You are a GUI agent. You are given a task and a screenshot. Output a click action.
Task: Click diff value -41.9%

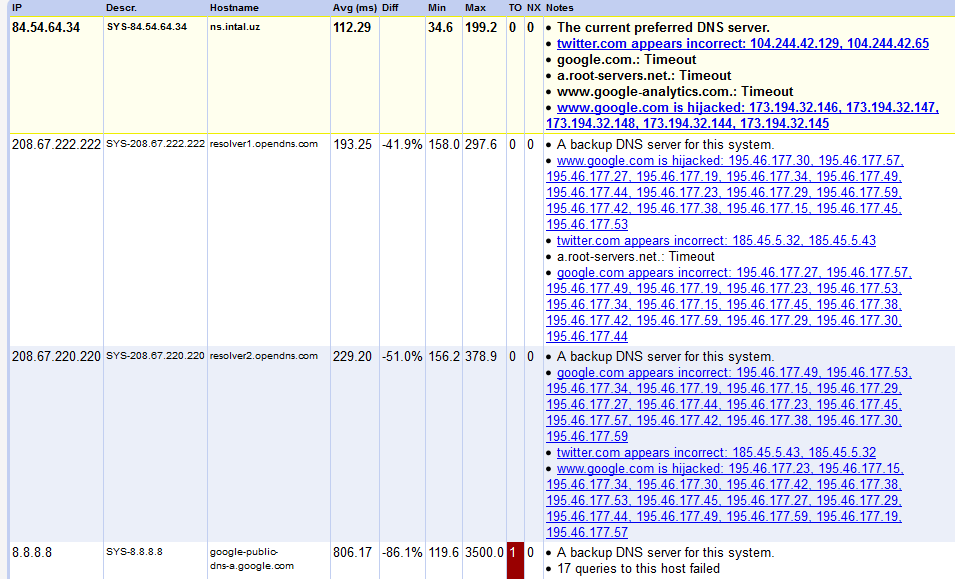[x=402, y=144]
